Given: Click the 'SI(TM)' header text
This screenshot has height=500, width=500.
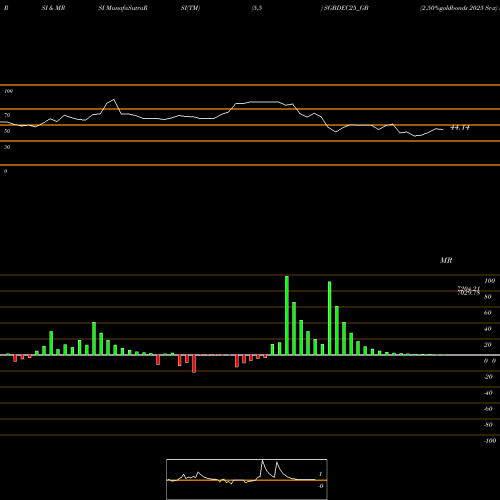Looking at the screenshot, I should point(190,8).
